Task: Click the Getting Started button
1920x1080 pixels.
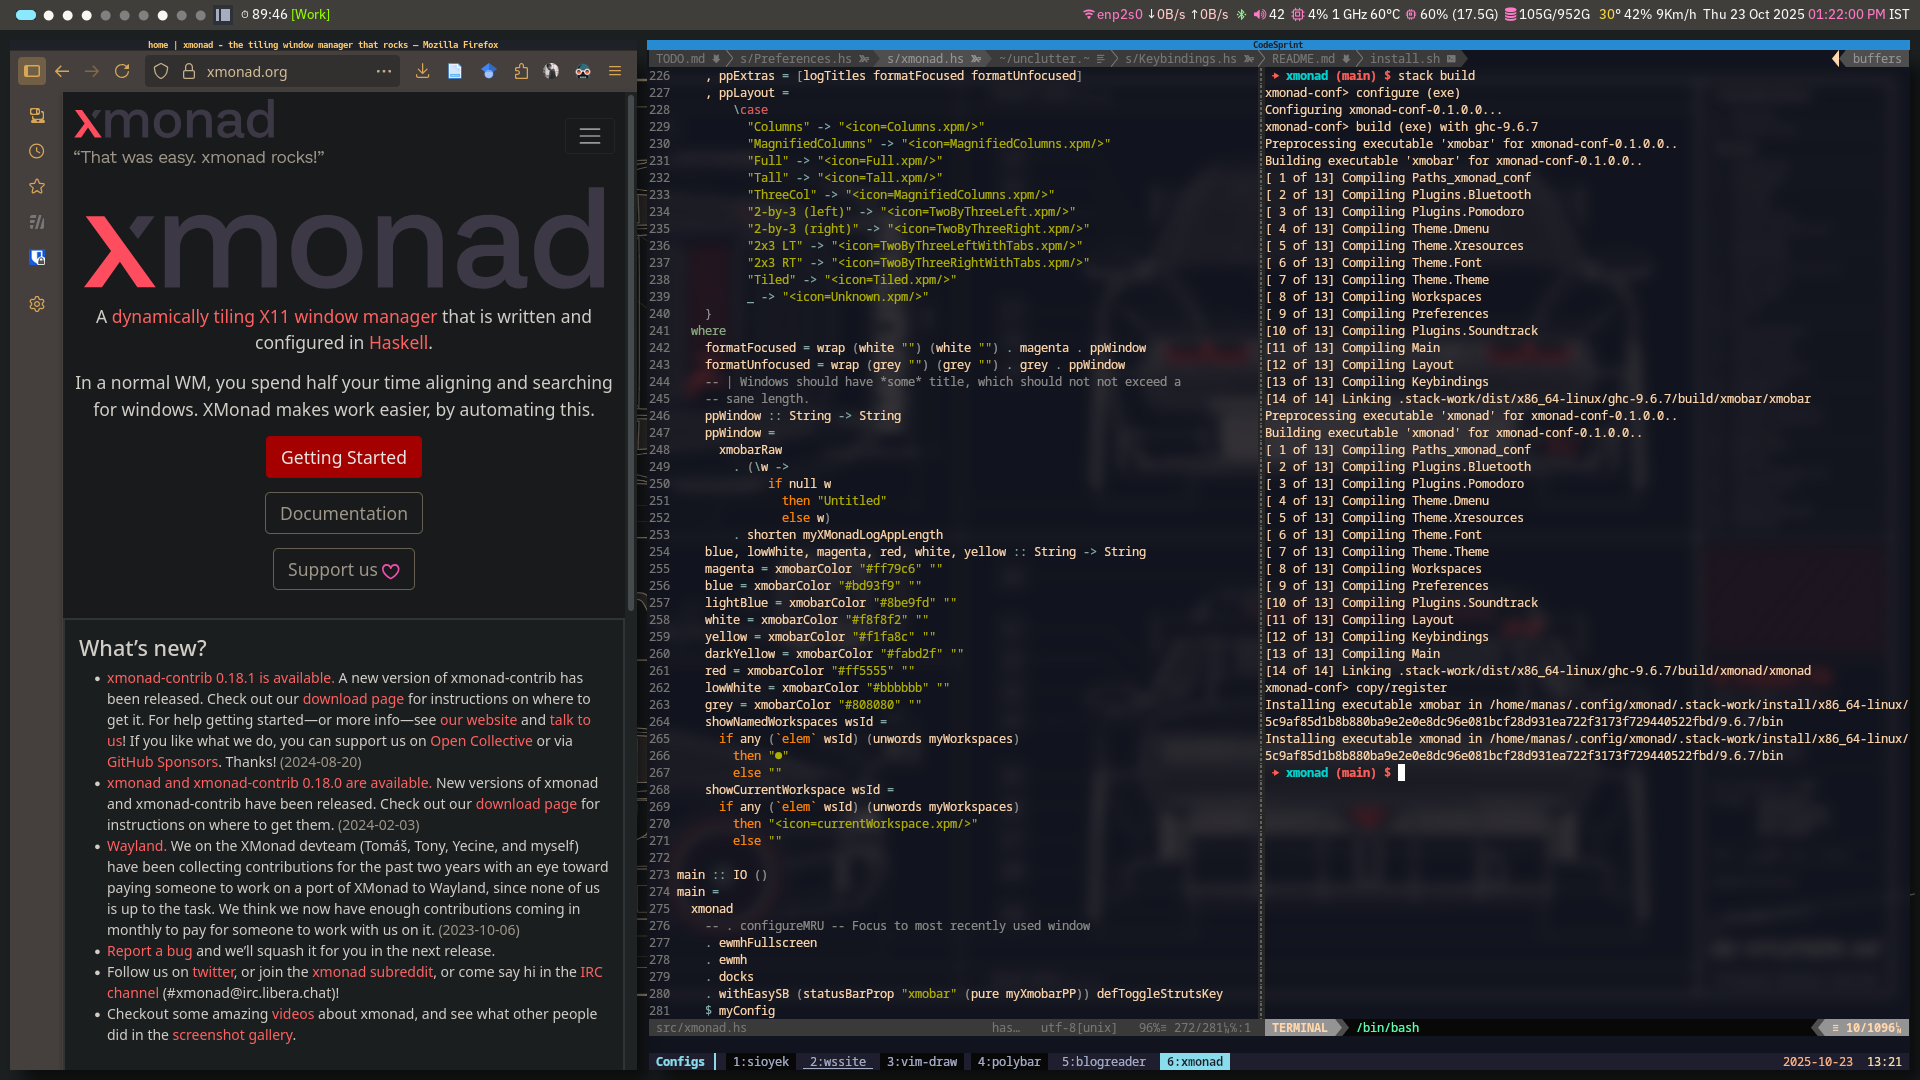Action: click(343, 457)
